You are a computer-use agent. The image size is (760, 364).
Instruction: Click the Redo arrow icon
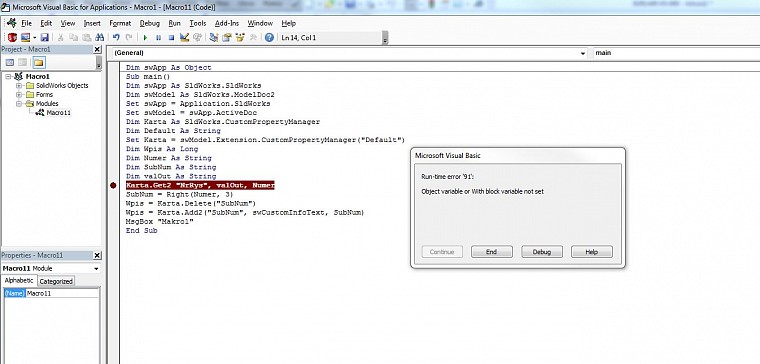pos(129,37)
